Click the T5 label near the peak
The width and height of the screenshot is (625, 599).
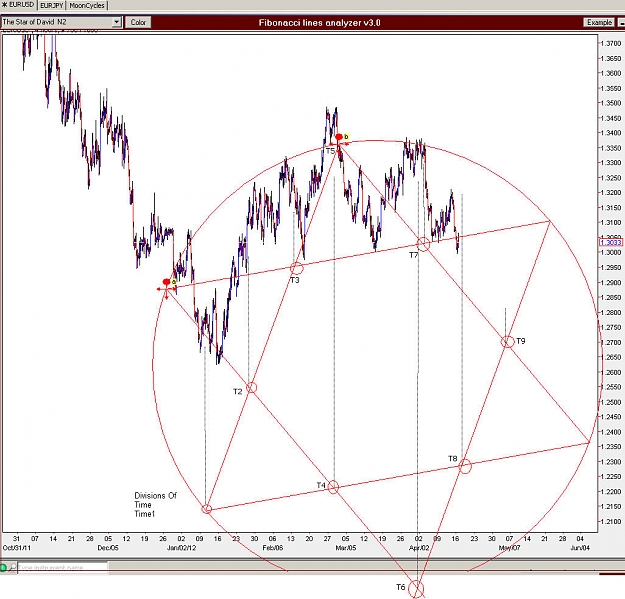(x=330, y=151)
